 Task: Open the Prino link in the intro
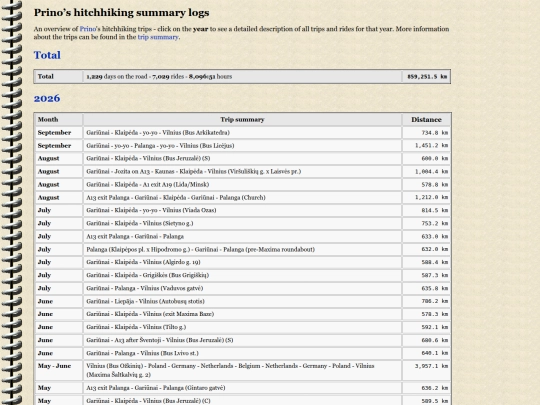tap(88, 29)
